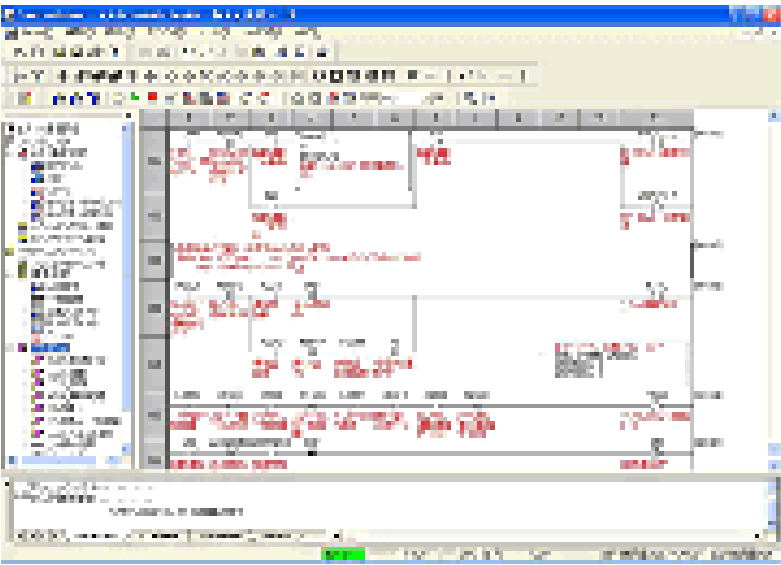This screenshot has height=565, width=781.
Task: Click the red stop icon in the third toolbar row
Action: [x=151, y=98]
